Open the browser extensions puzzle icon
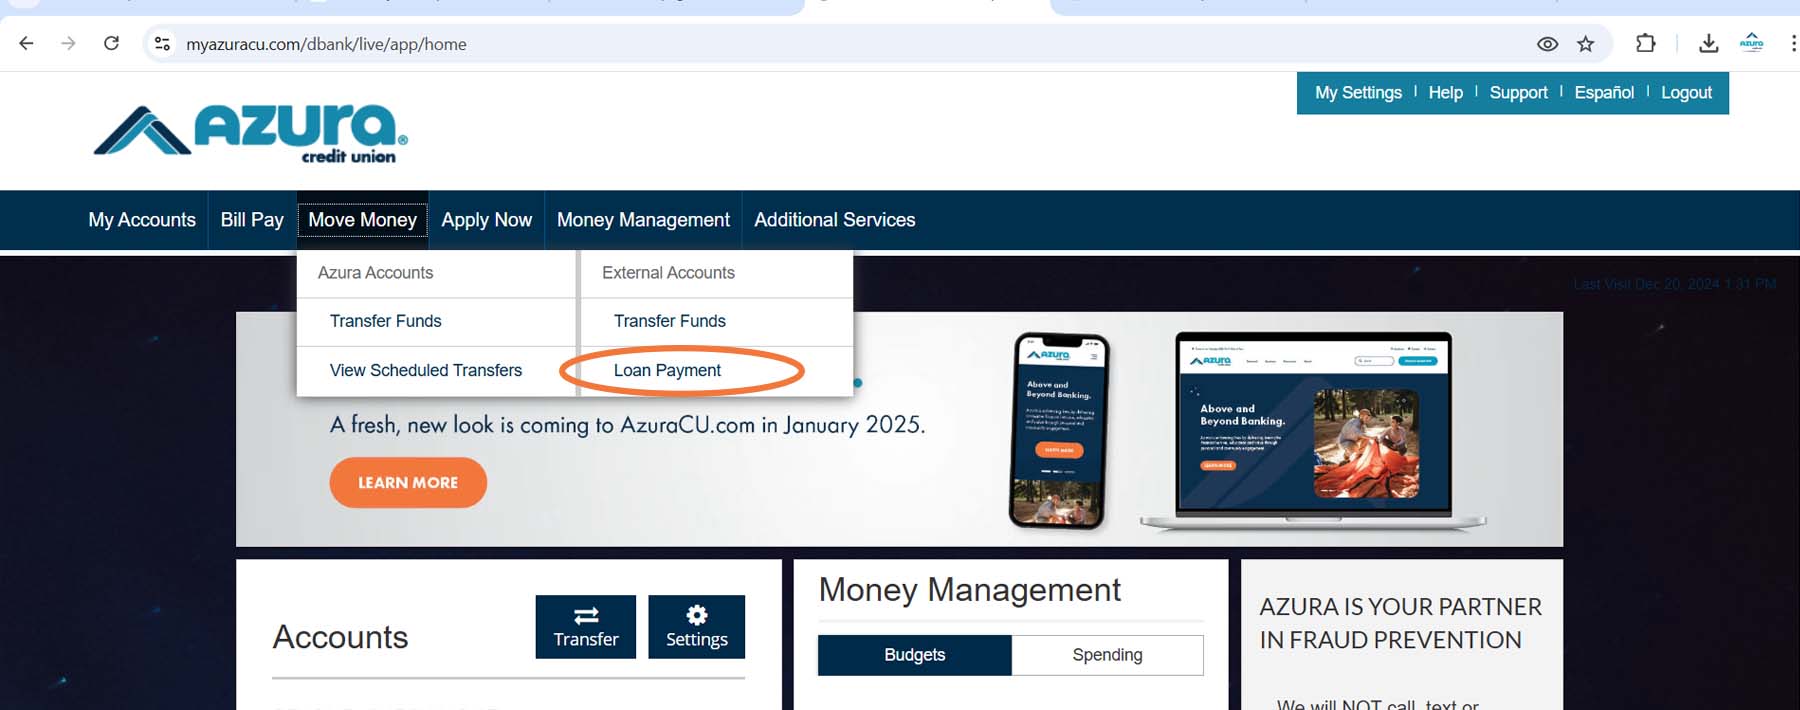 tap(1645, 43)
